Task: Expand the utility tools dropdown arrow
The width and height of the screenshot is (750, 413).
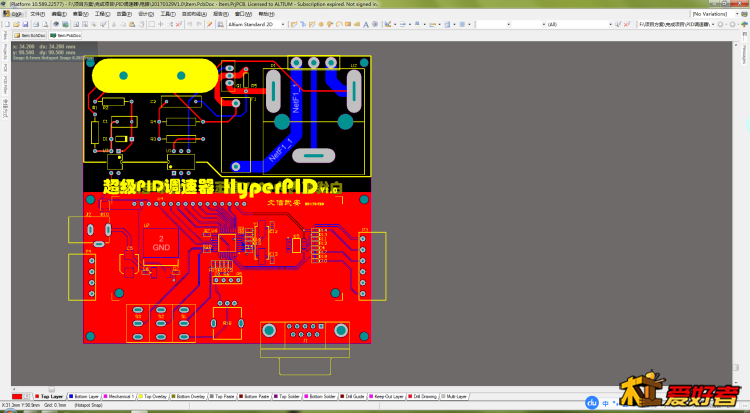Action: [x=395, y=24]
